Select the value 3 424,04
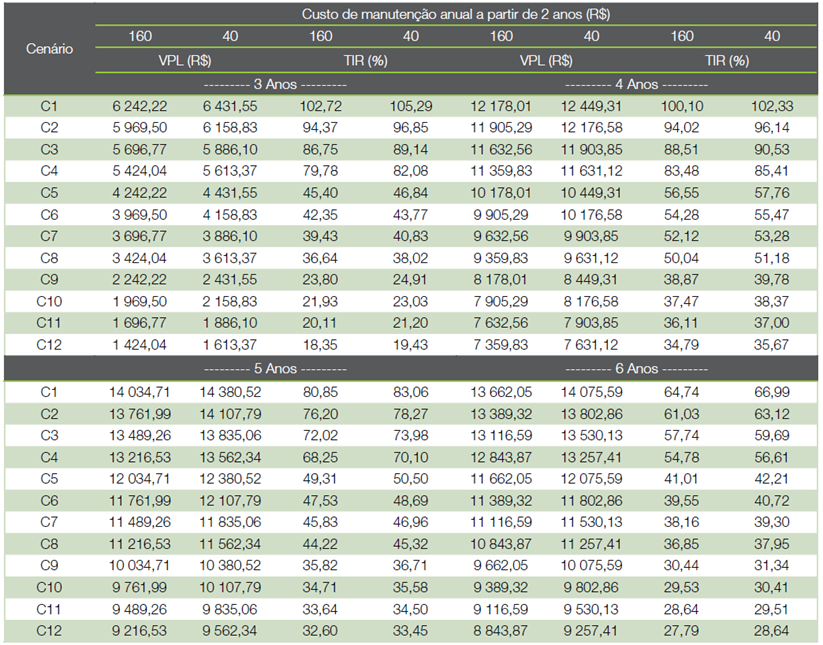 pos(140,259)
